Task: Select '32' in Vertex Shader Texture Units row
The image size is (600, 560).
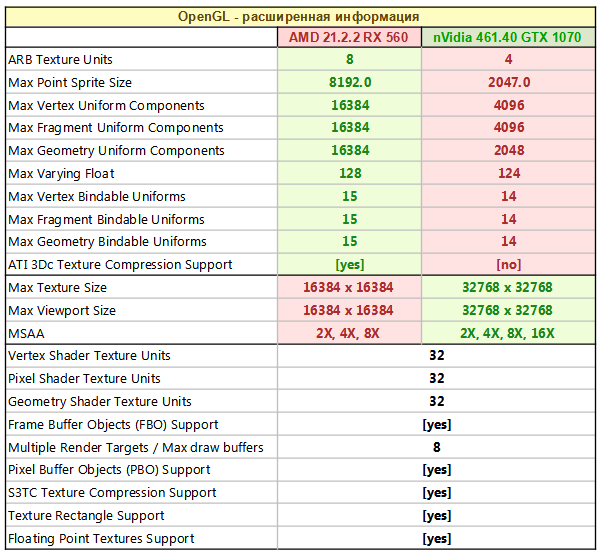Action: (x=437, y=356)
